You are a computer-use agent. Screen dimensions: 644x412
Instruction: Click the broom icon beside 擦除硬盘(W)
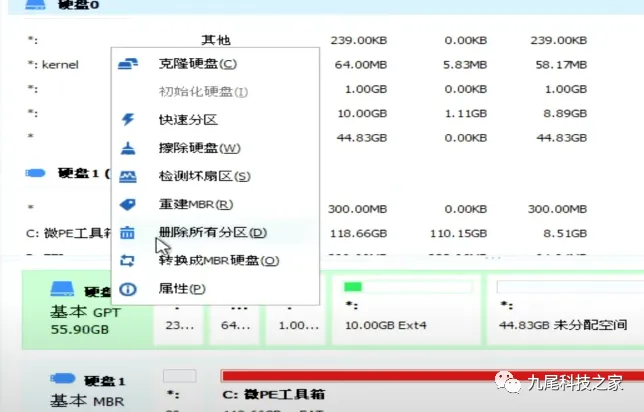(128, 148)
